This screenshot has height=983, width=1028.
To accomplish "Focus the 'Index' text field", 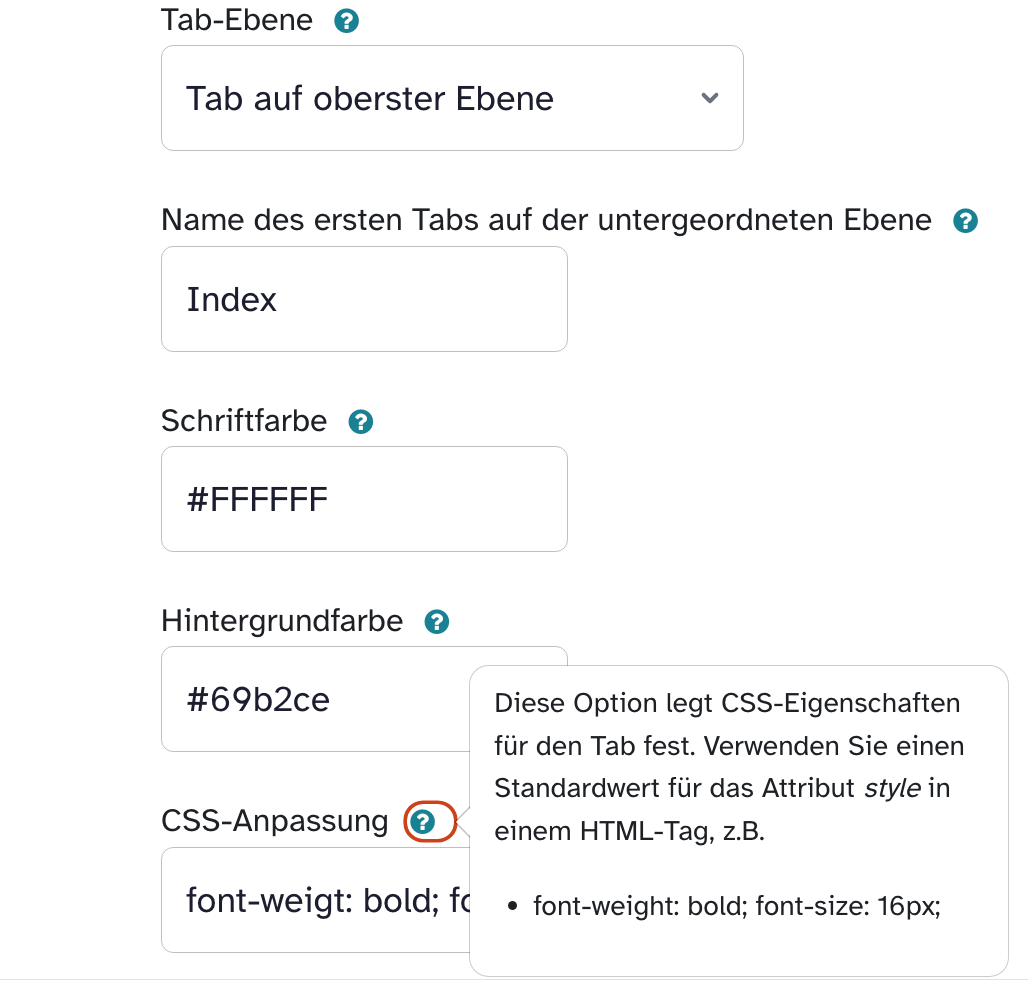I will tap(364, 299).
